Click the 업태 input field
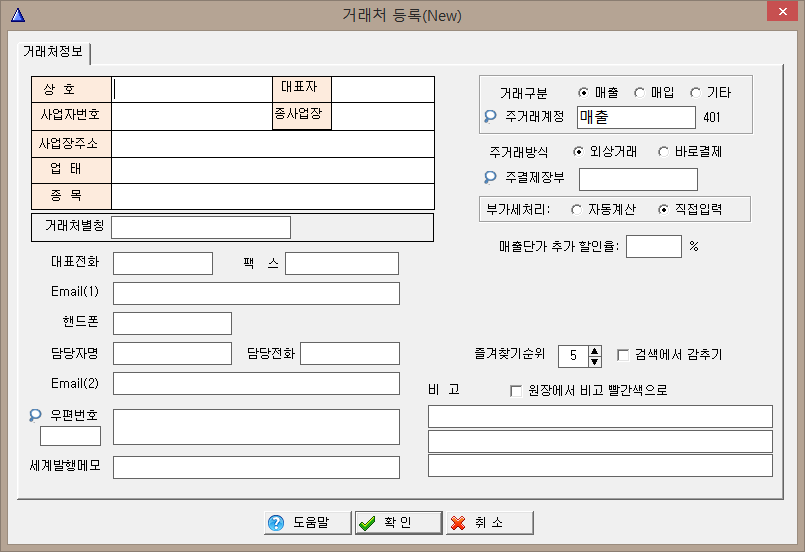 (273, 170)
